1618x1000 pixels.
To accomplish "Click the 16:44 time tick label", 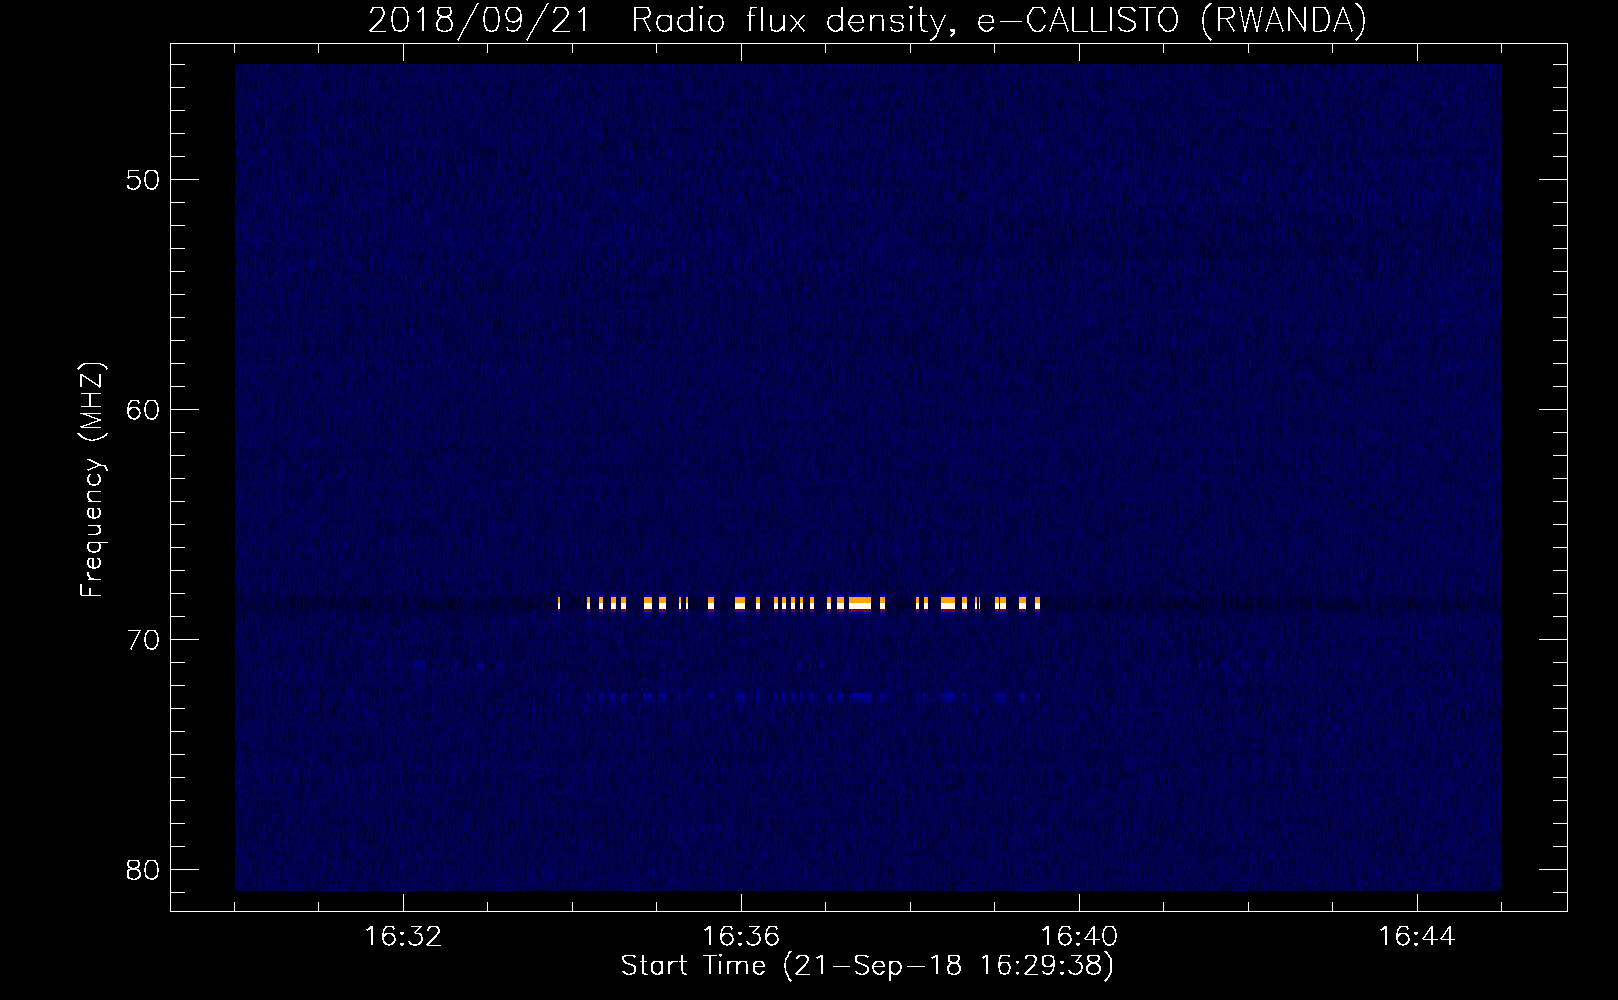I will point(1417,937).
